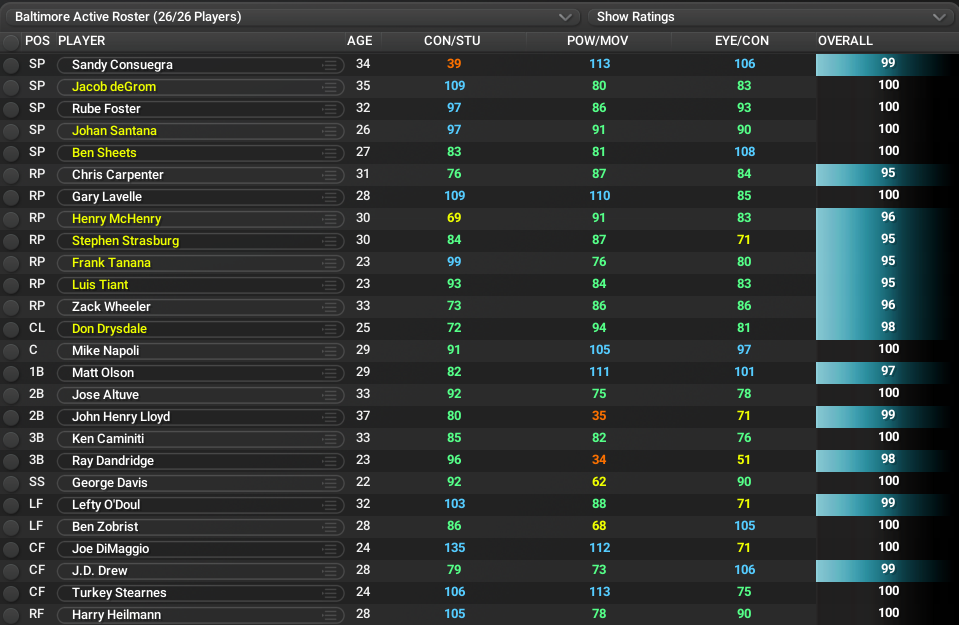Sort by the OVERALL column header
This screenshot has height=625, width=959.
[845, 41]
